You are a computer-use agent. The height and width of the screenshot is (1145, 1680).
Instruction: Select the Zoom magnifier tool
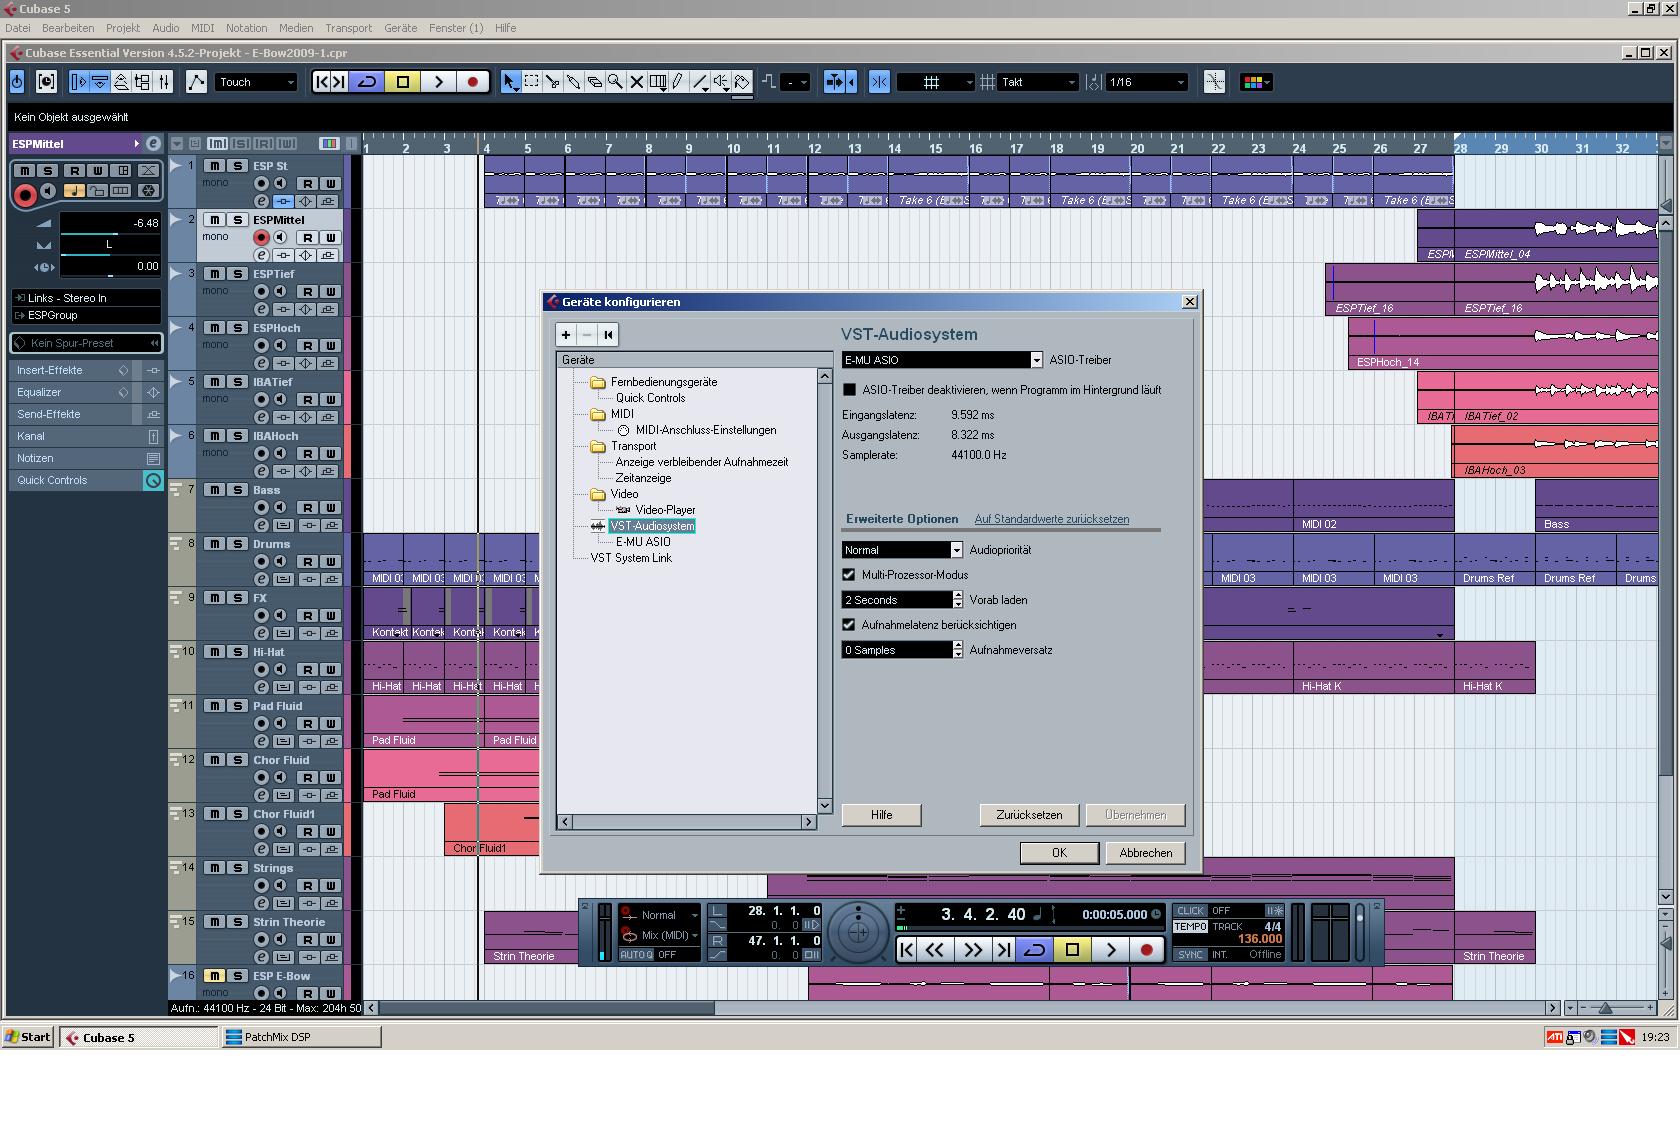point(616,82)
